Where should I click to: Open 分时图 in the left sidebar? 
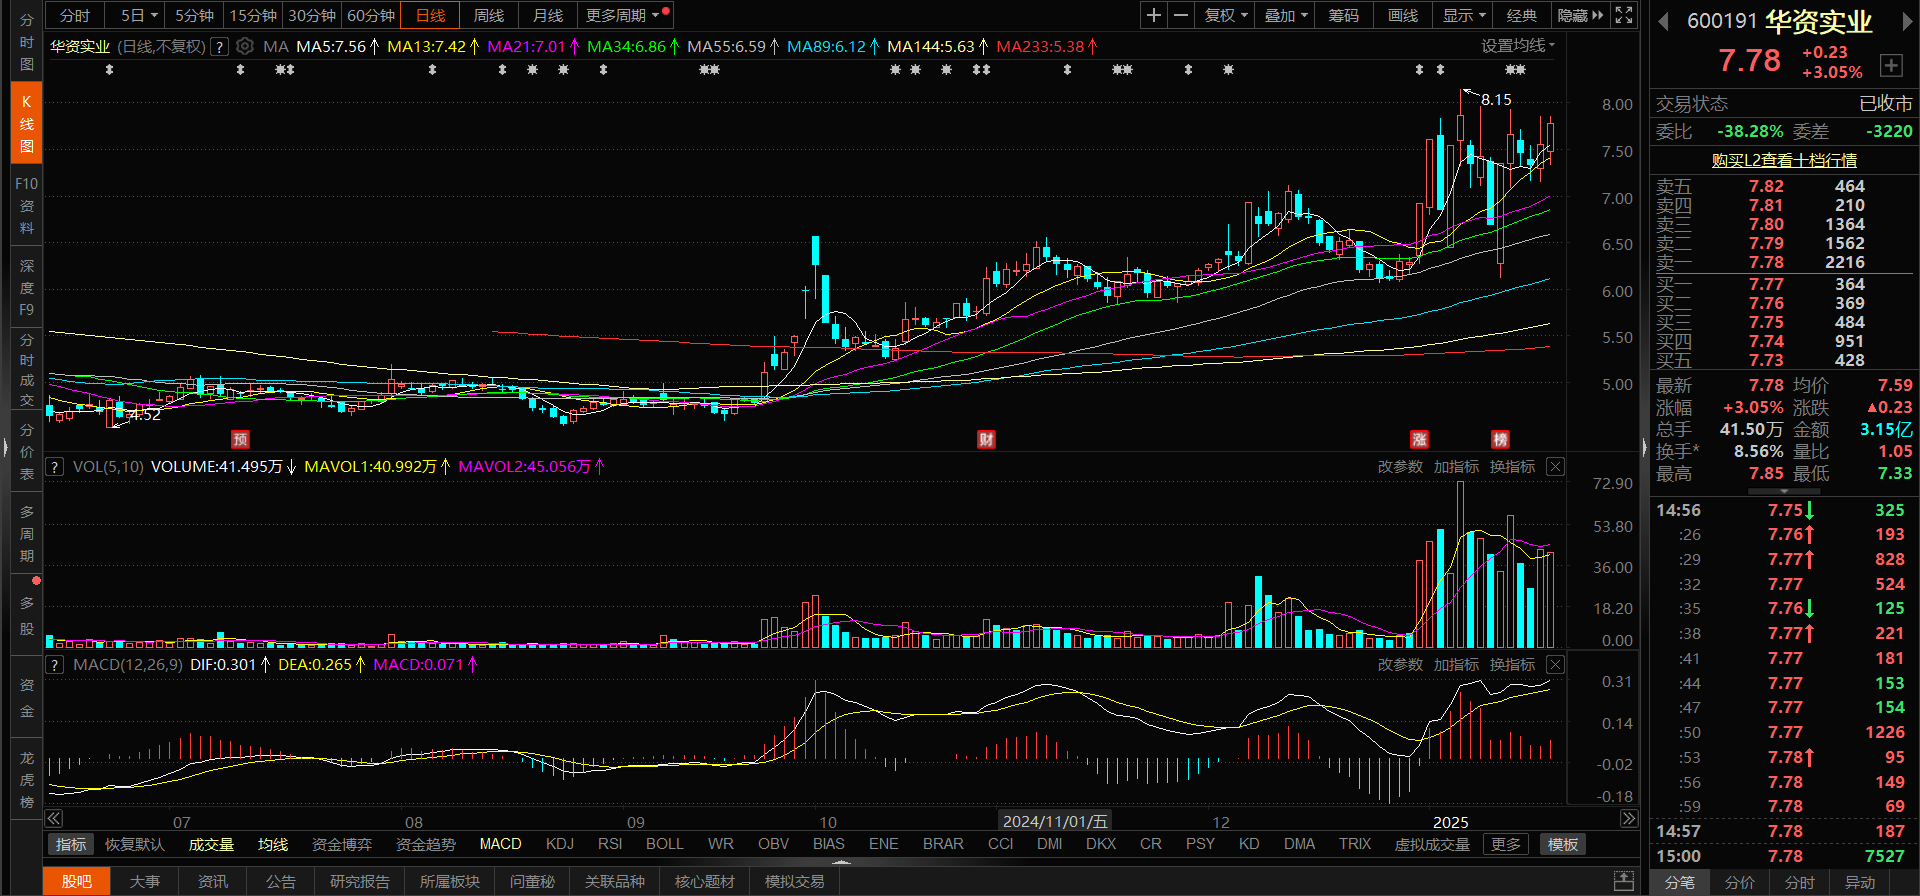click(x=26, y=41)
